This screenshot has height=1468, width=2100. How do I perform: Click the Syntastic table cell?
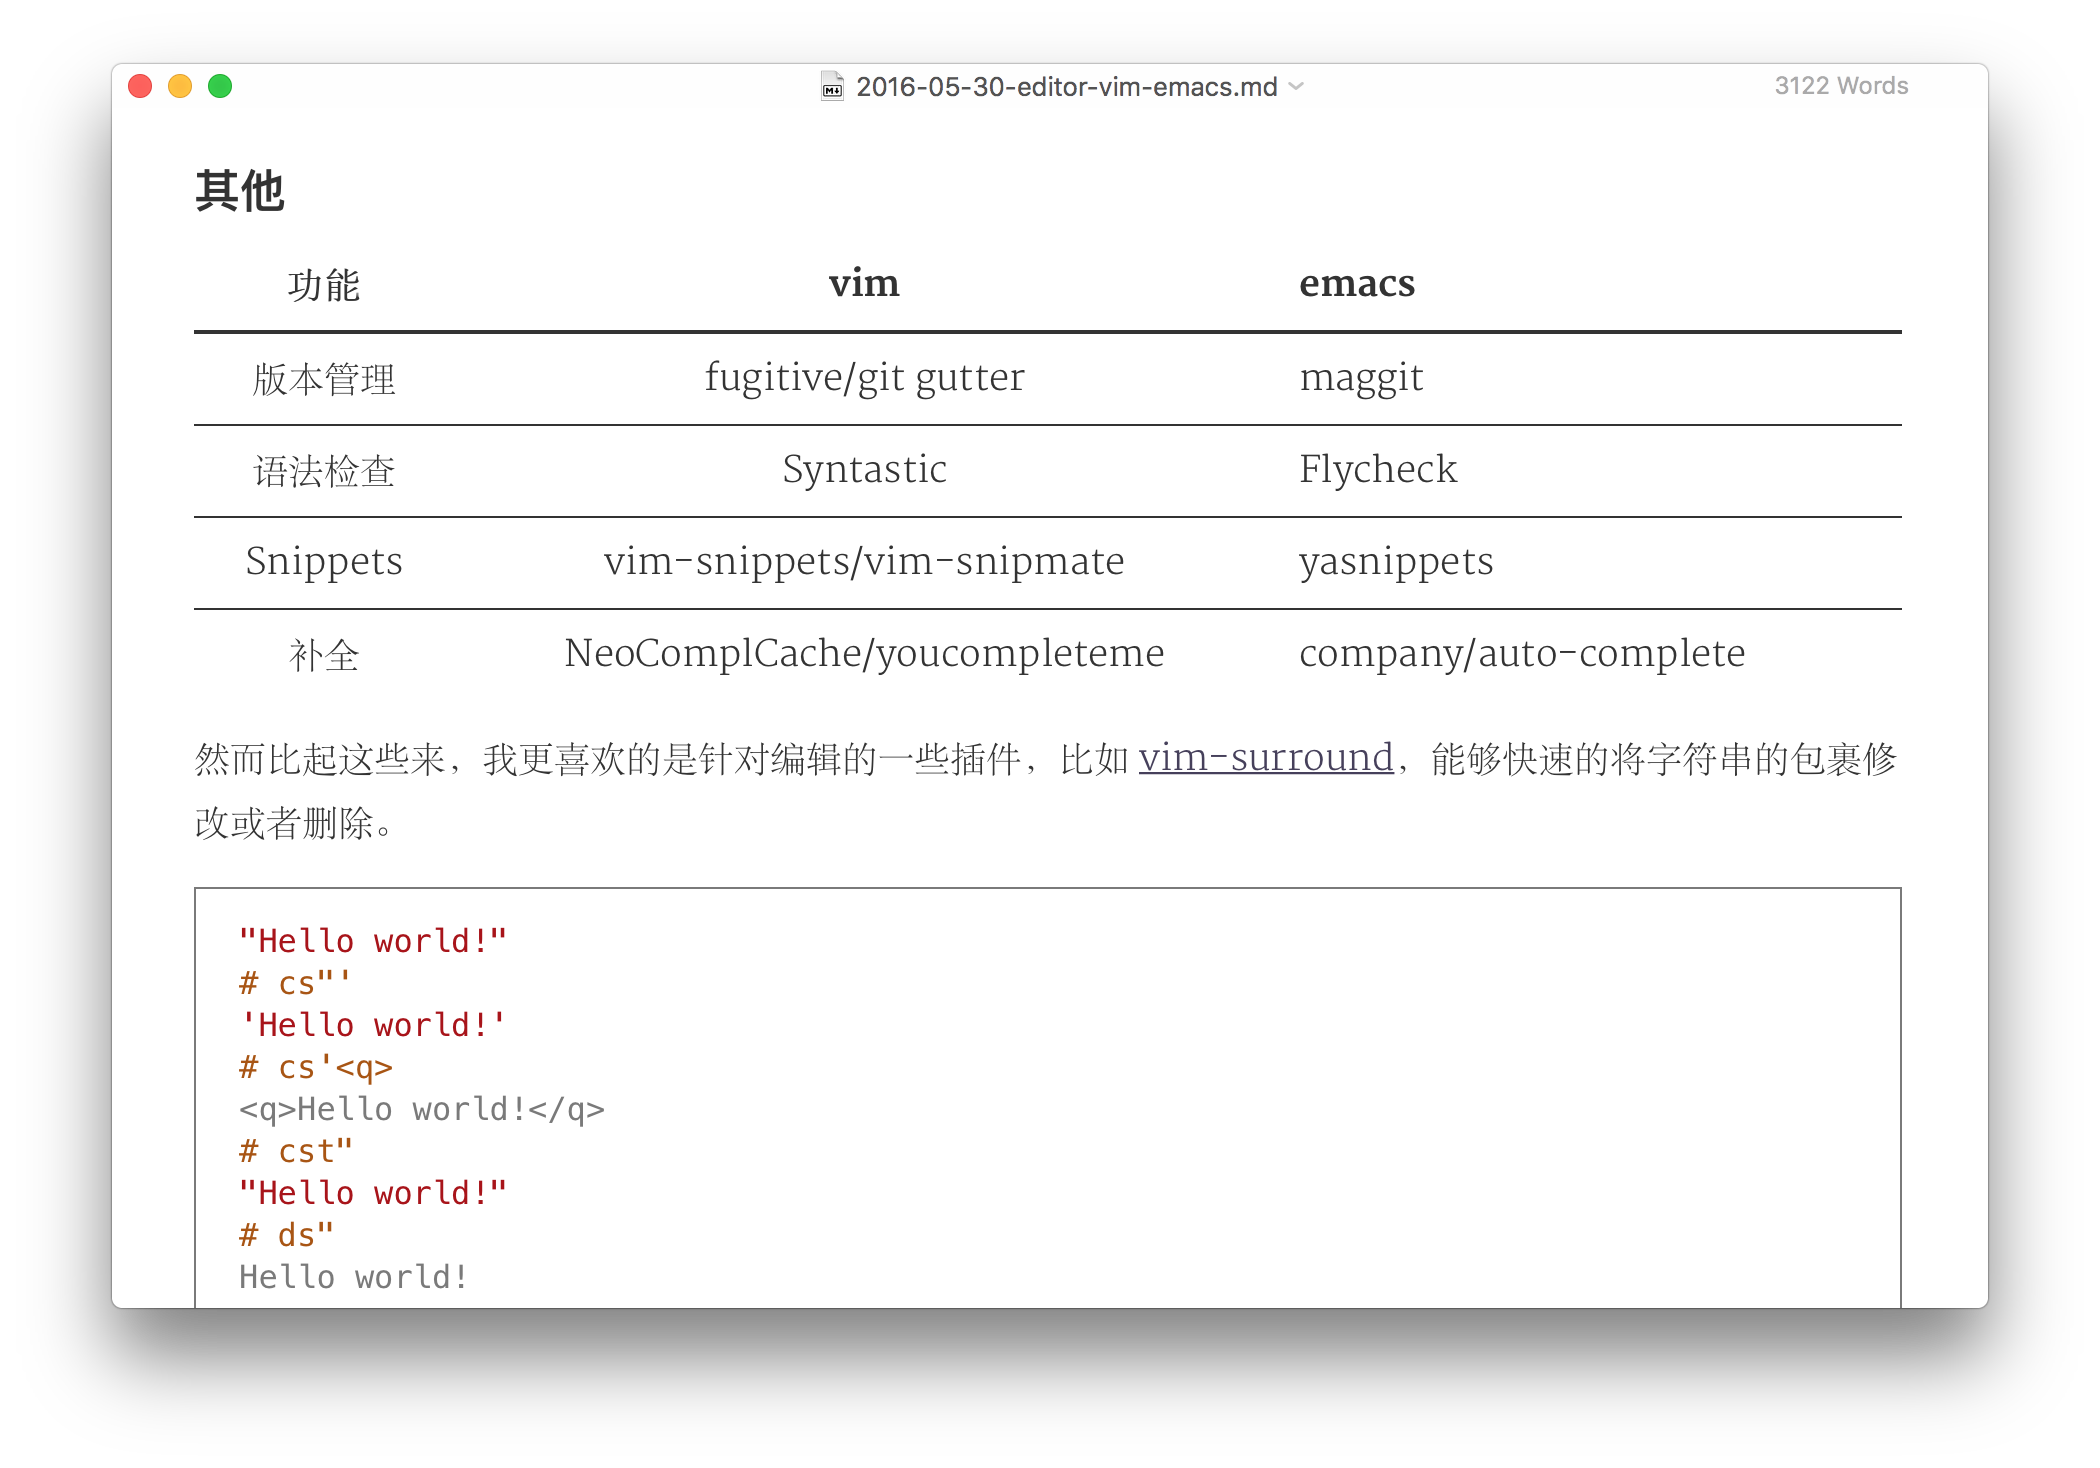pos(864,470)
